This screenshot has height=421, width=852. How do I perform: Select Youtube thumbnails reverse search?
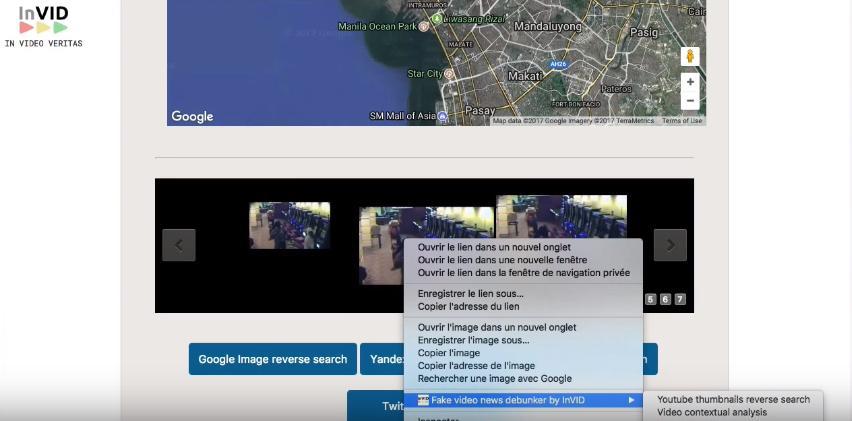click(733, 399)
